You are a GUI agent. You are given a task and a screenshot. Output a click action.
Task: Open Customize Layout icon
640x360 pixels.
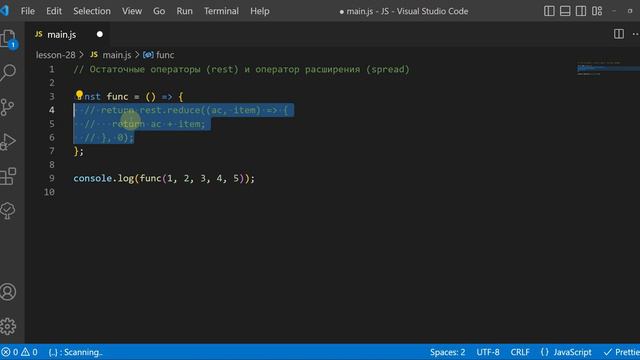[x=597, y=11]
